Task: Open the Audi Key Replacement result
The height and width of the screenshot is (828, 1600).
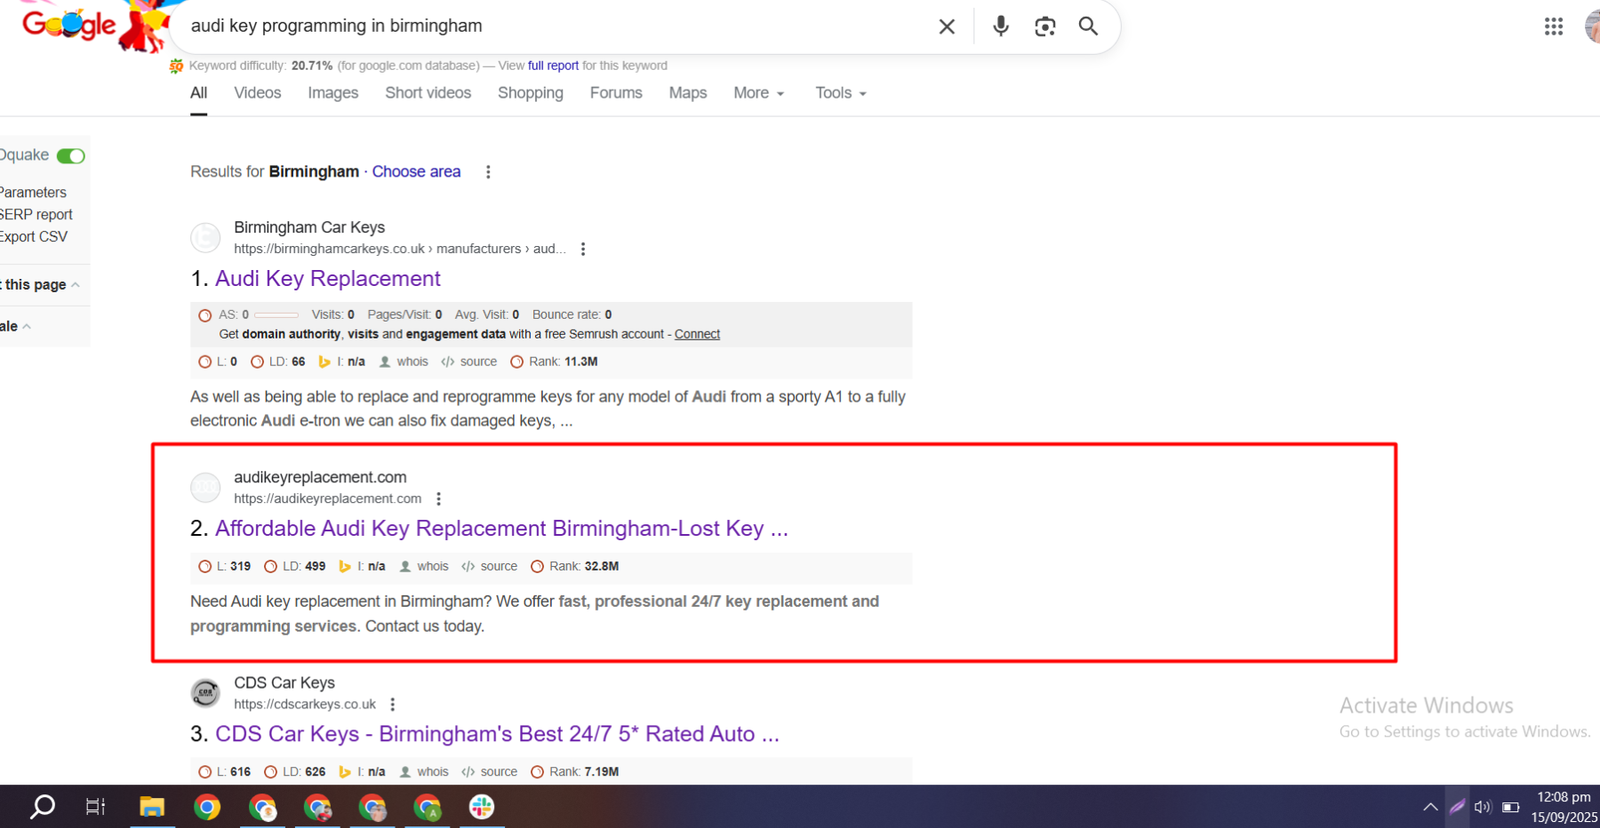Action: click(x=327, y=279)
